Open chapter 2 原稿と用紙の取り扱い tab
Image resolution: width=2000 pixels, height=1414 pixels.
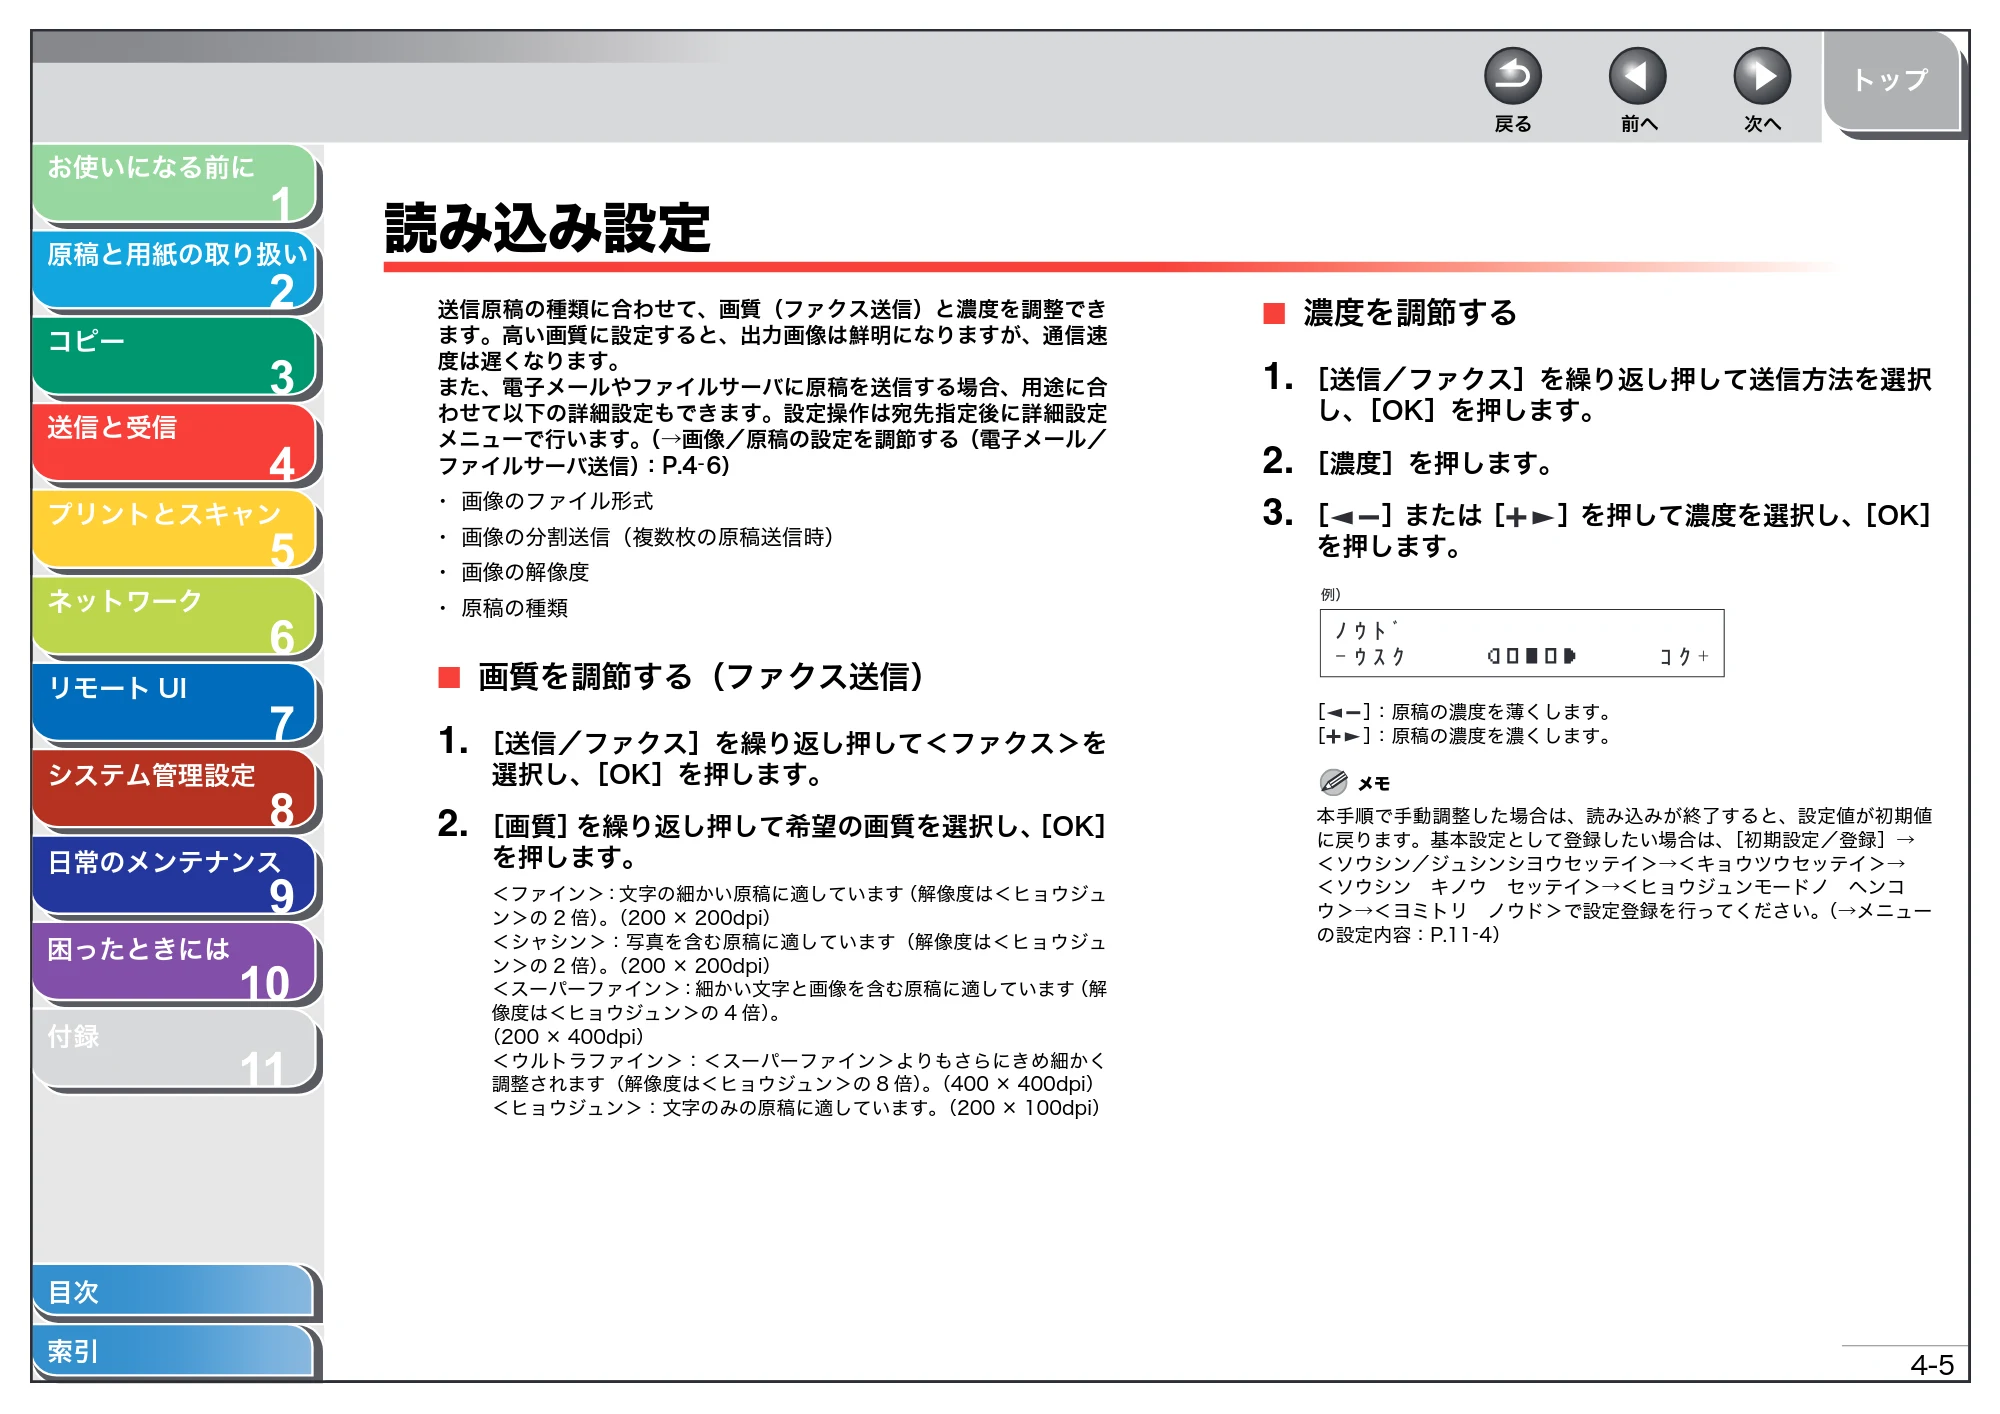[175, 271]
